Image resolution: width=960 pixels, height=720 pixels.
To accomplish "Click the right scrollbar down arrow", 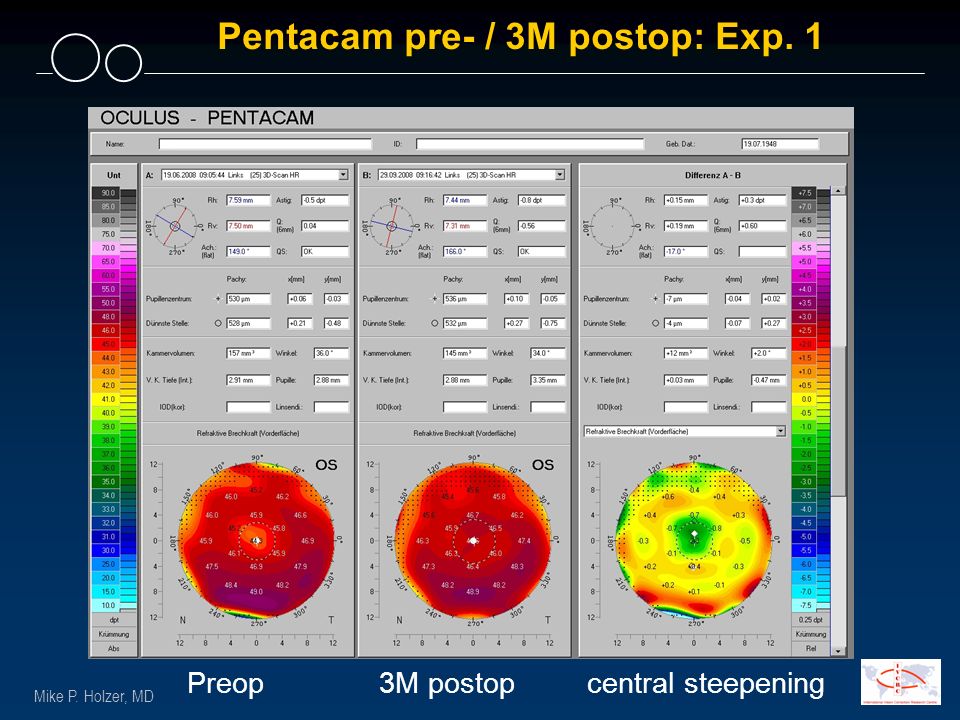I will tap(838, 651).
